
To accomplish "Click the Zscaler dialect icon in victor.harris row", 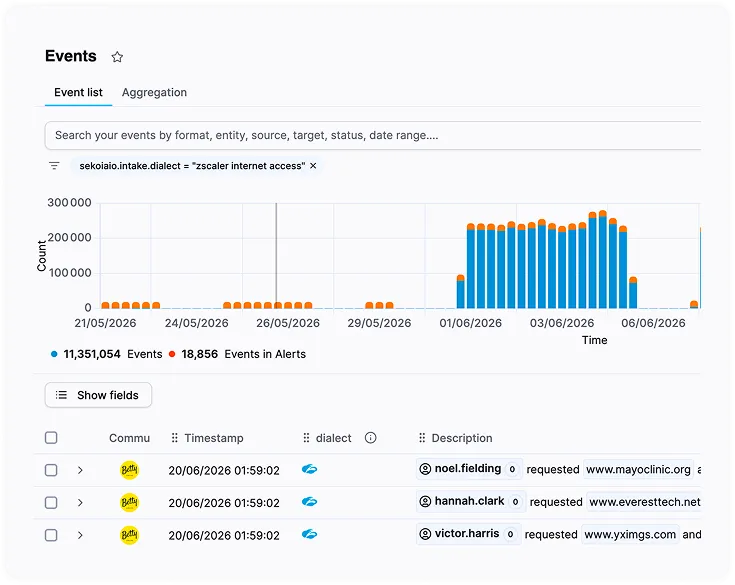I will (309, 534).
